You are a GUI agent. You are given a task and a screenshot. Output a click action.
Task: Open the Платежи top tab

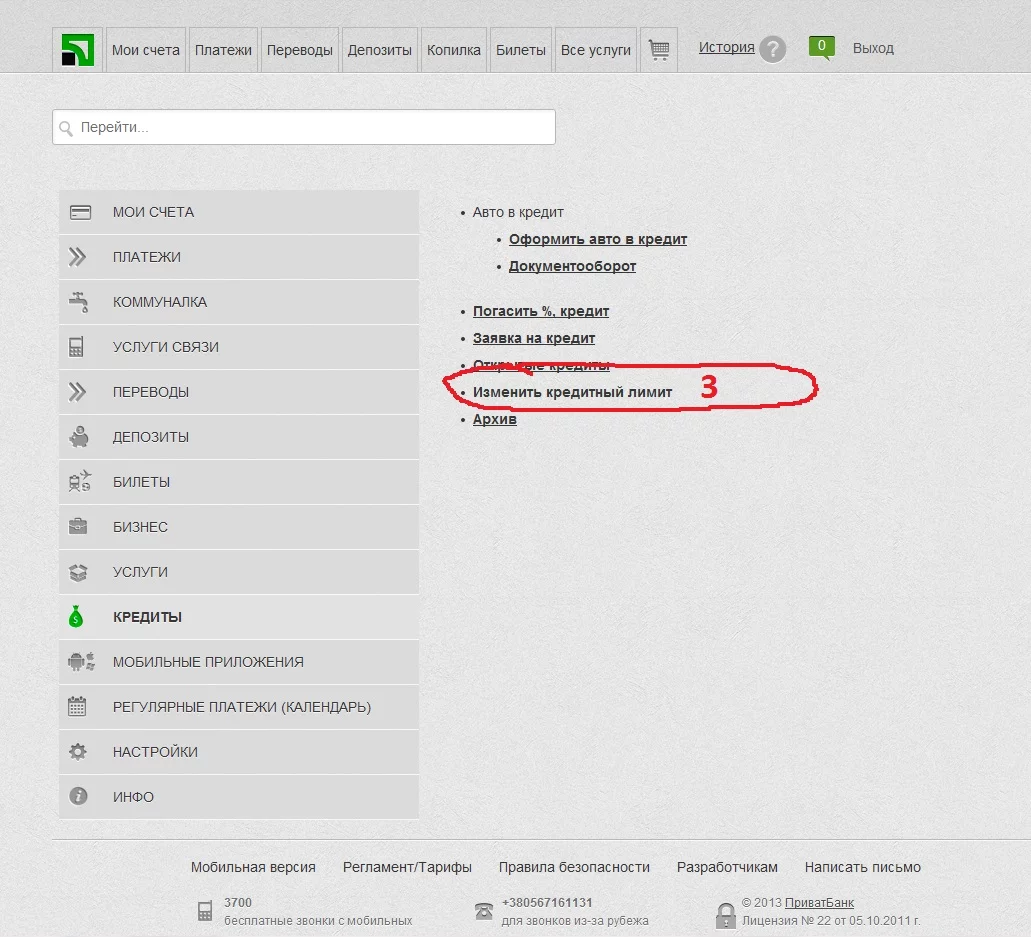tap(223, 50)
